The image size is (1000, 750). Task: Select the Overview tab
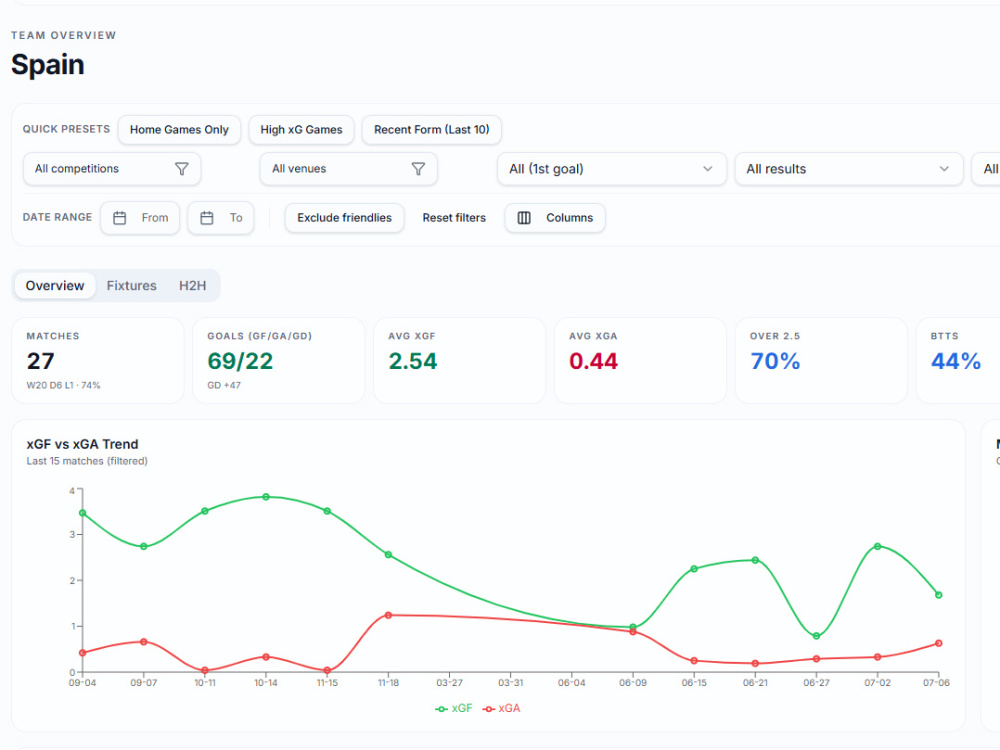[55, 286]
